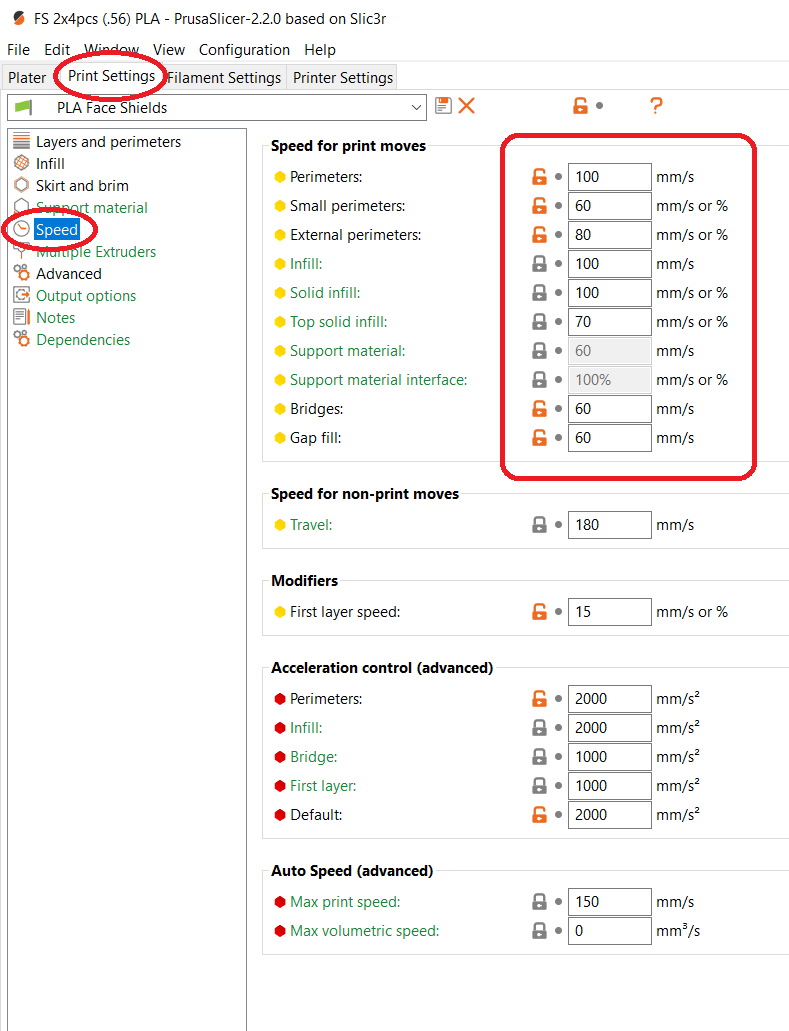This screenshot has height=1031, width=789.
Task: Toggle the orange lock next to Perimeters speed
Action: click(x=540, y=177)
